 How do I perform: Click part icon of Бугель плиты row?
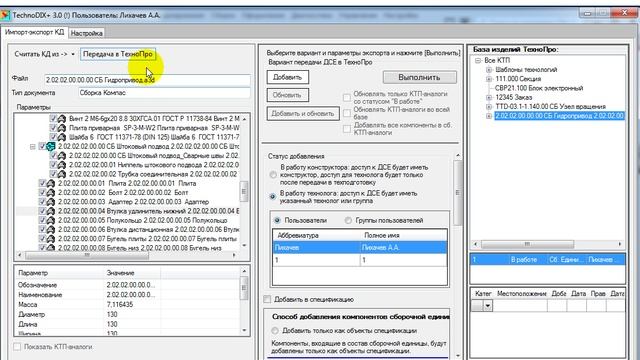click(x=51, y=238)
